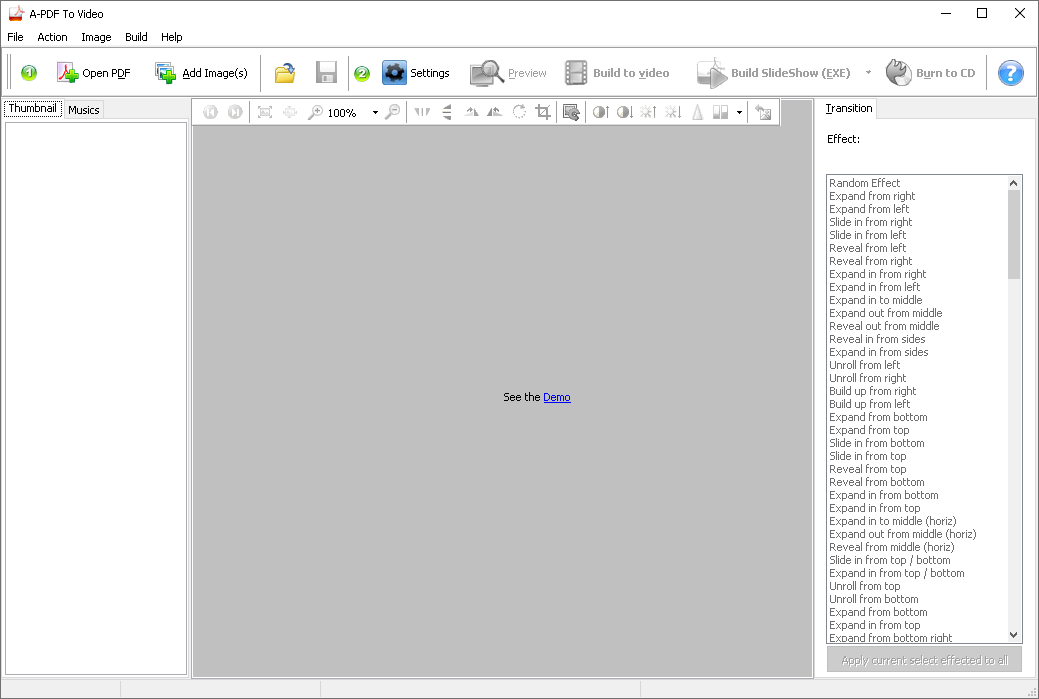Select Unroll from bottom effect
This screenshot has height=699, width=1039.
pos(918,599)
